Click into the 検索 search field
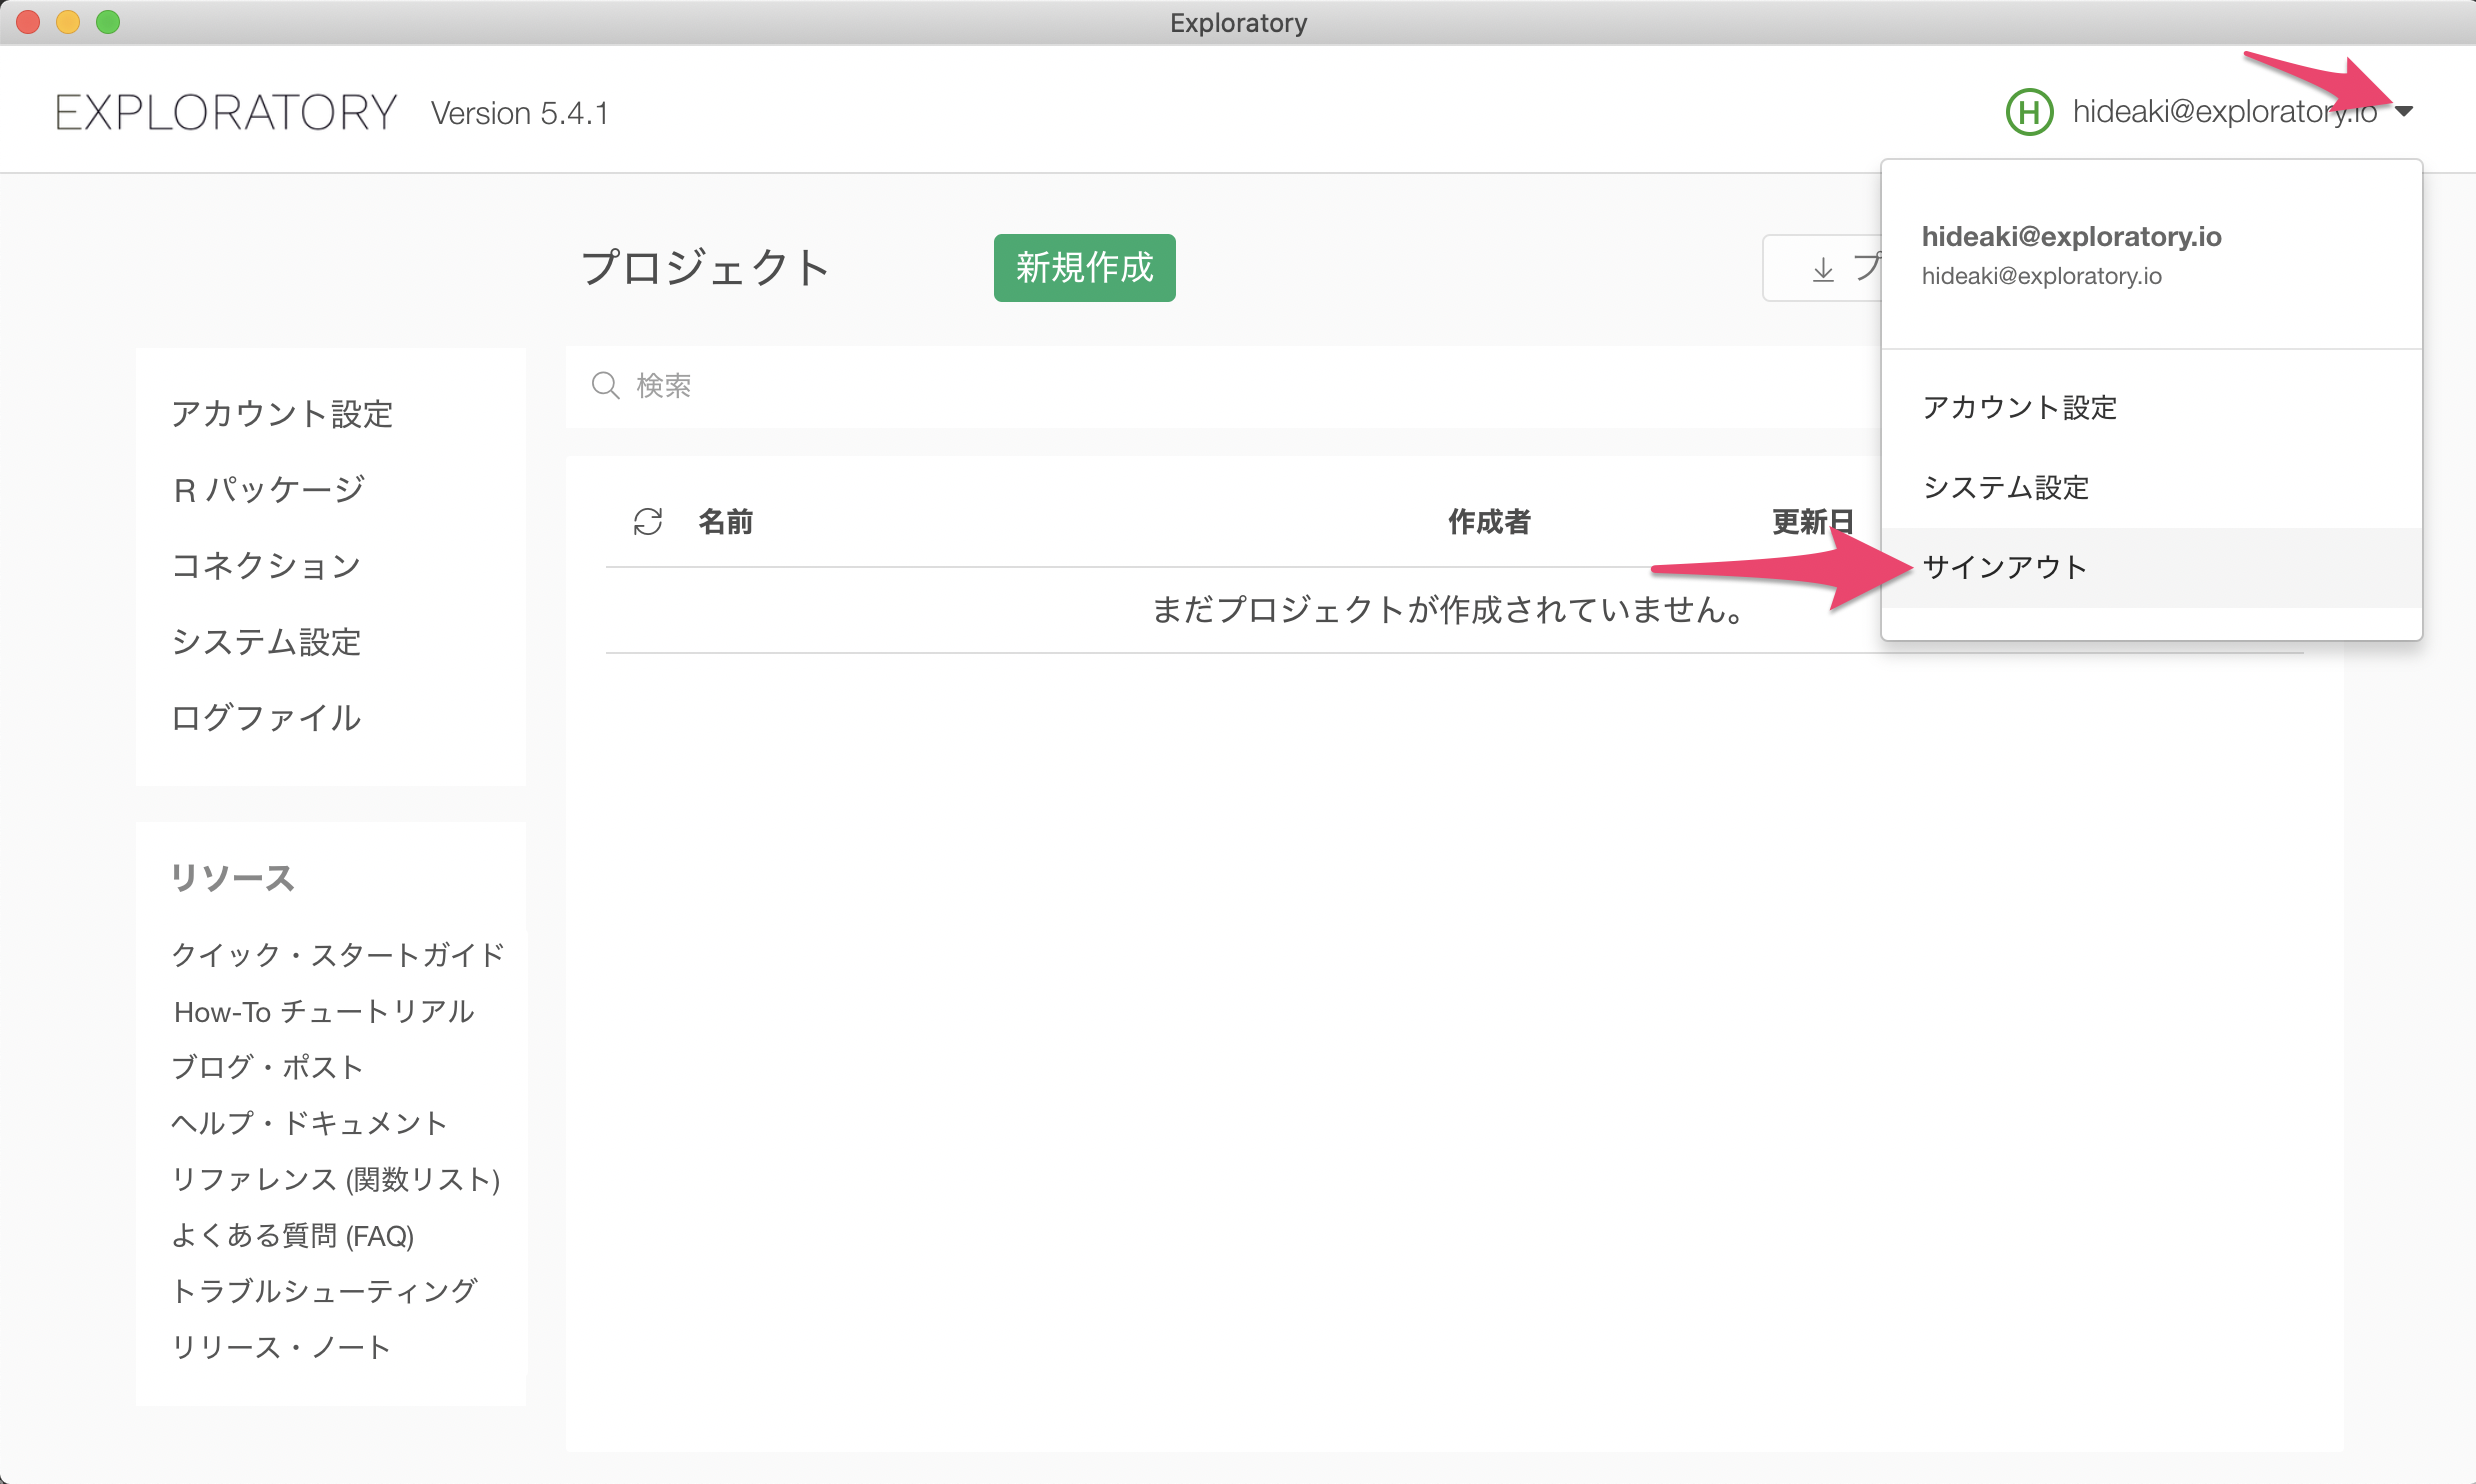The height and width of the screenshot is (1484, 2476). click(x=1223, y=386)
